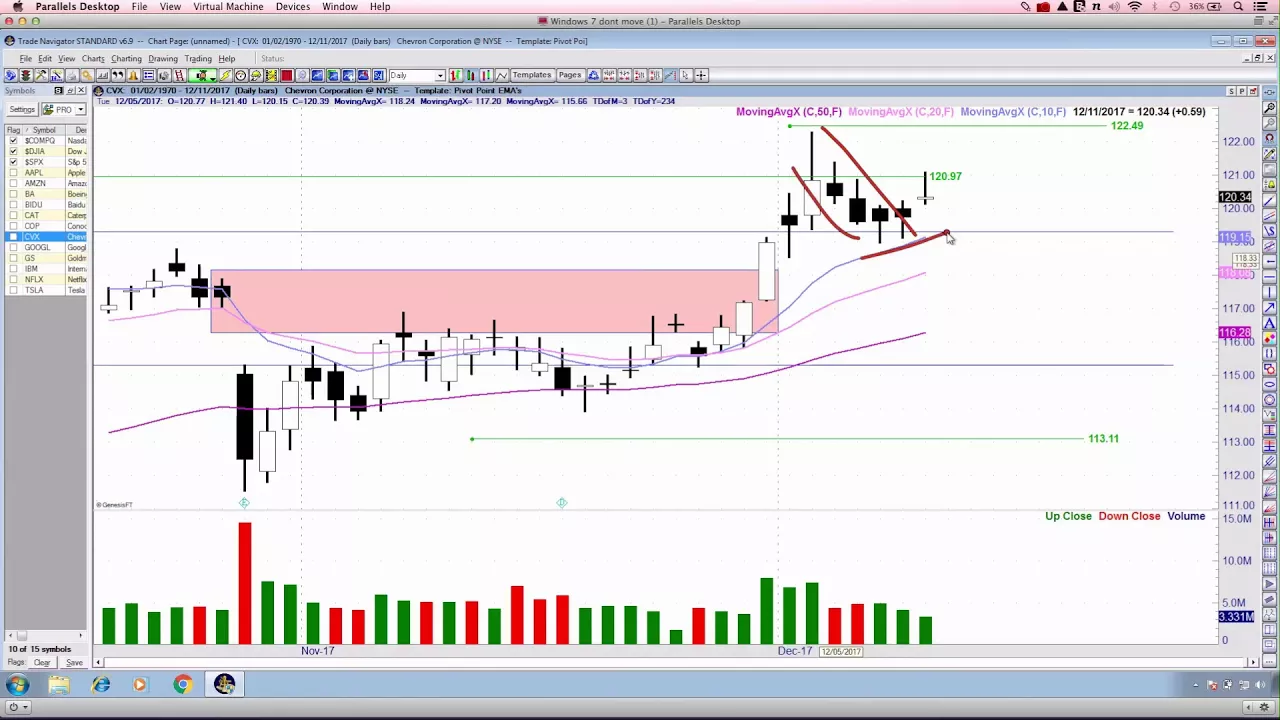
Task: Click the chart's right scroll arrow
Action: pyautogui.click(x=1254, y=662)
